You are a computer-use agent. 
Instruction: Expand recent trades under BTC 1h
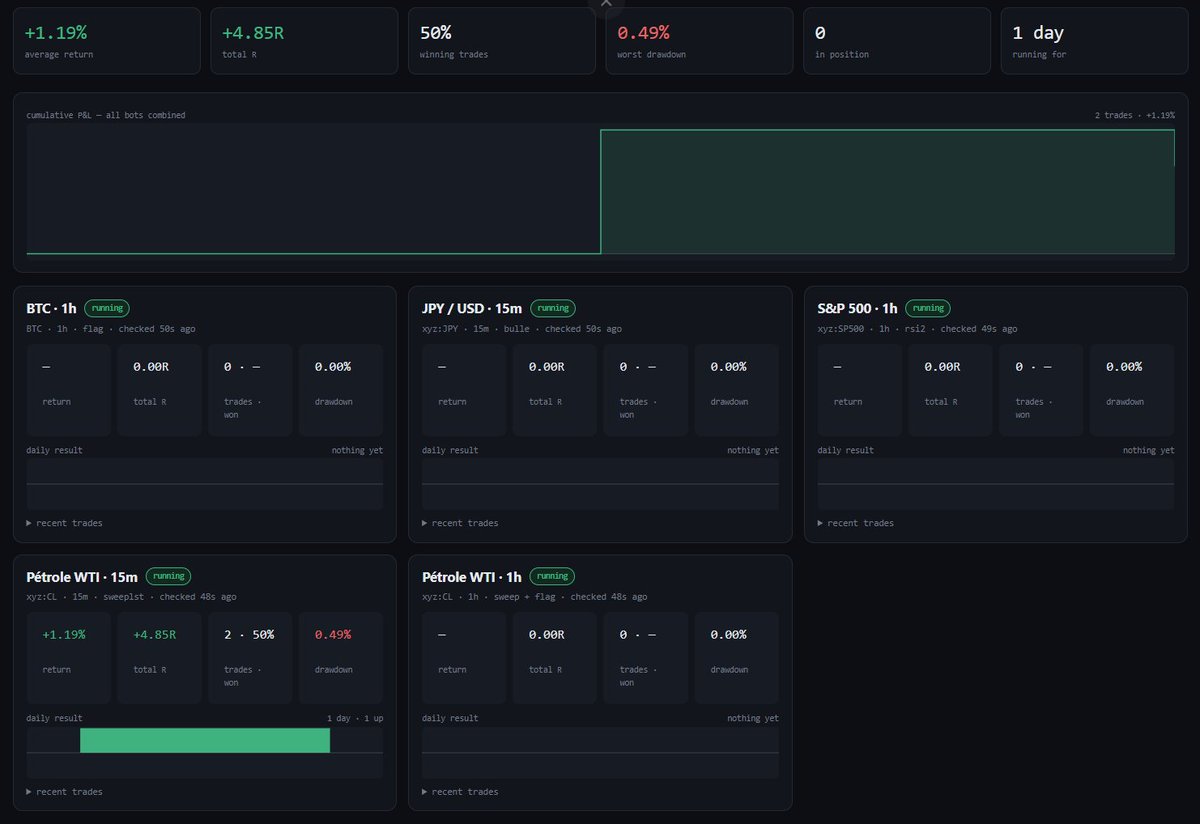pyautogui.click(x=64, y=523)
